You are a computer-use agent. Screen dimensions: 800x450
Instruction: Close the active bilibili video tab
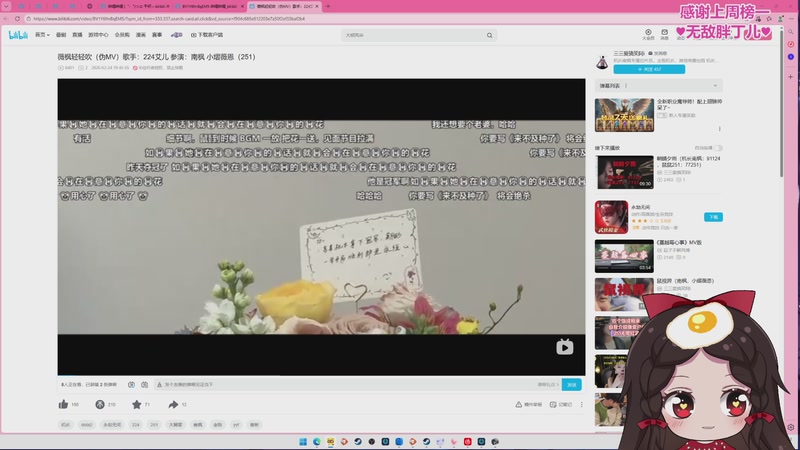pyautogui.click(x=317, y=6)
